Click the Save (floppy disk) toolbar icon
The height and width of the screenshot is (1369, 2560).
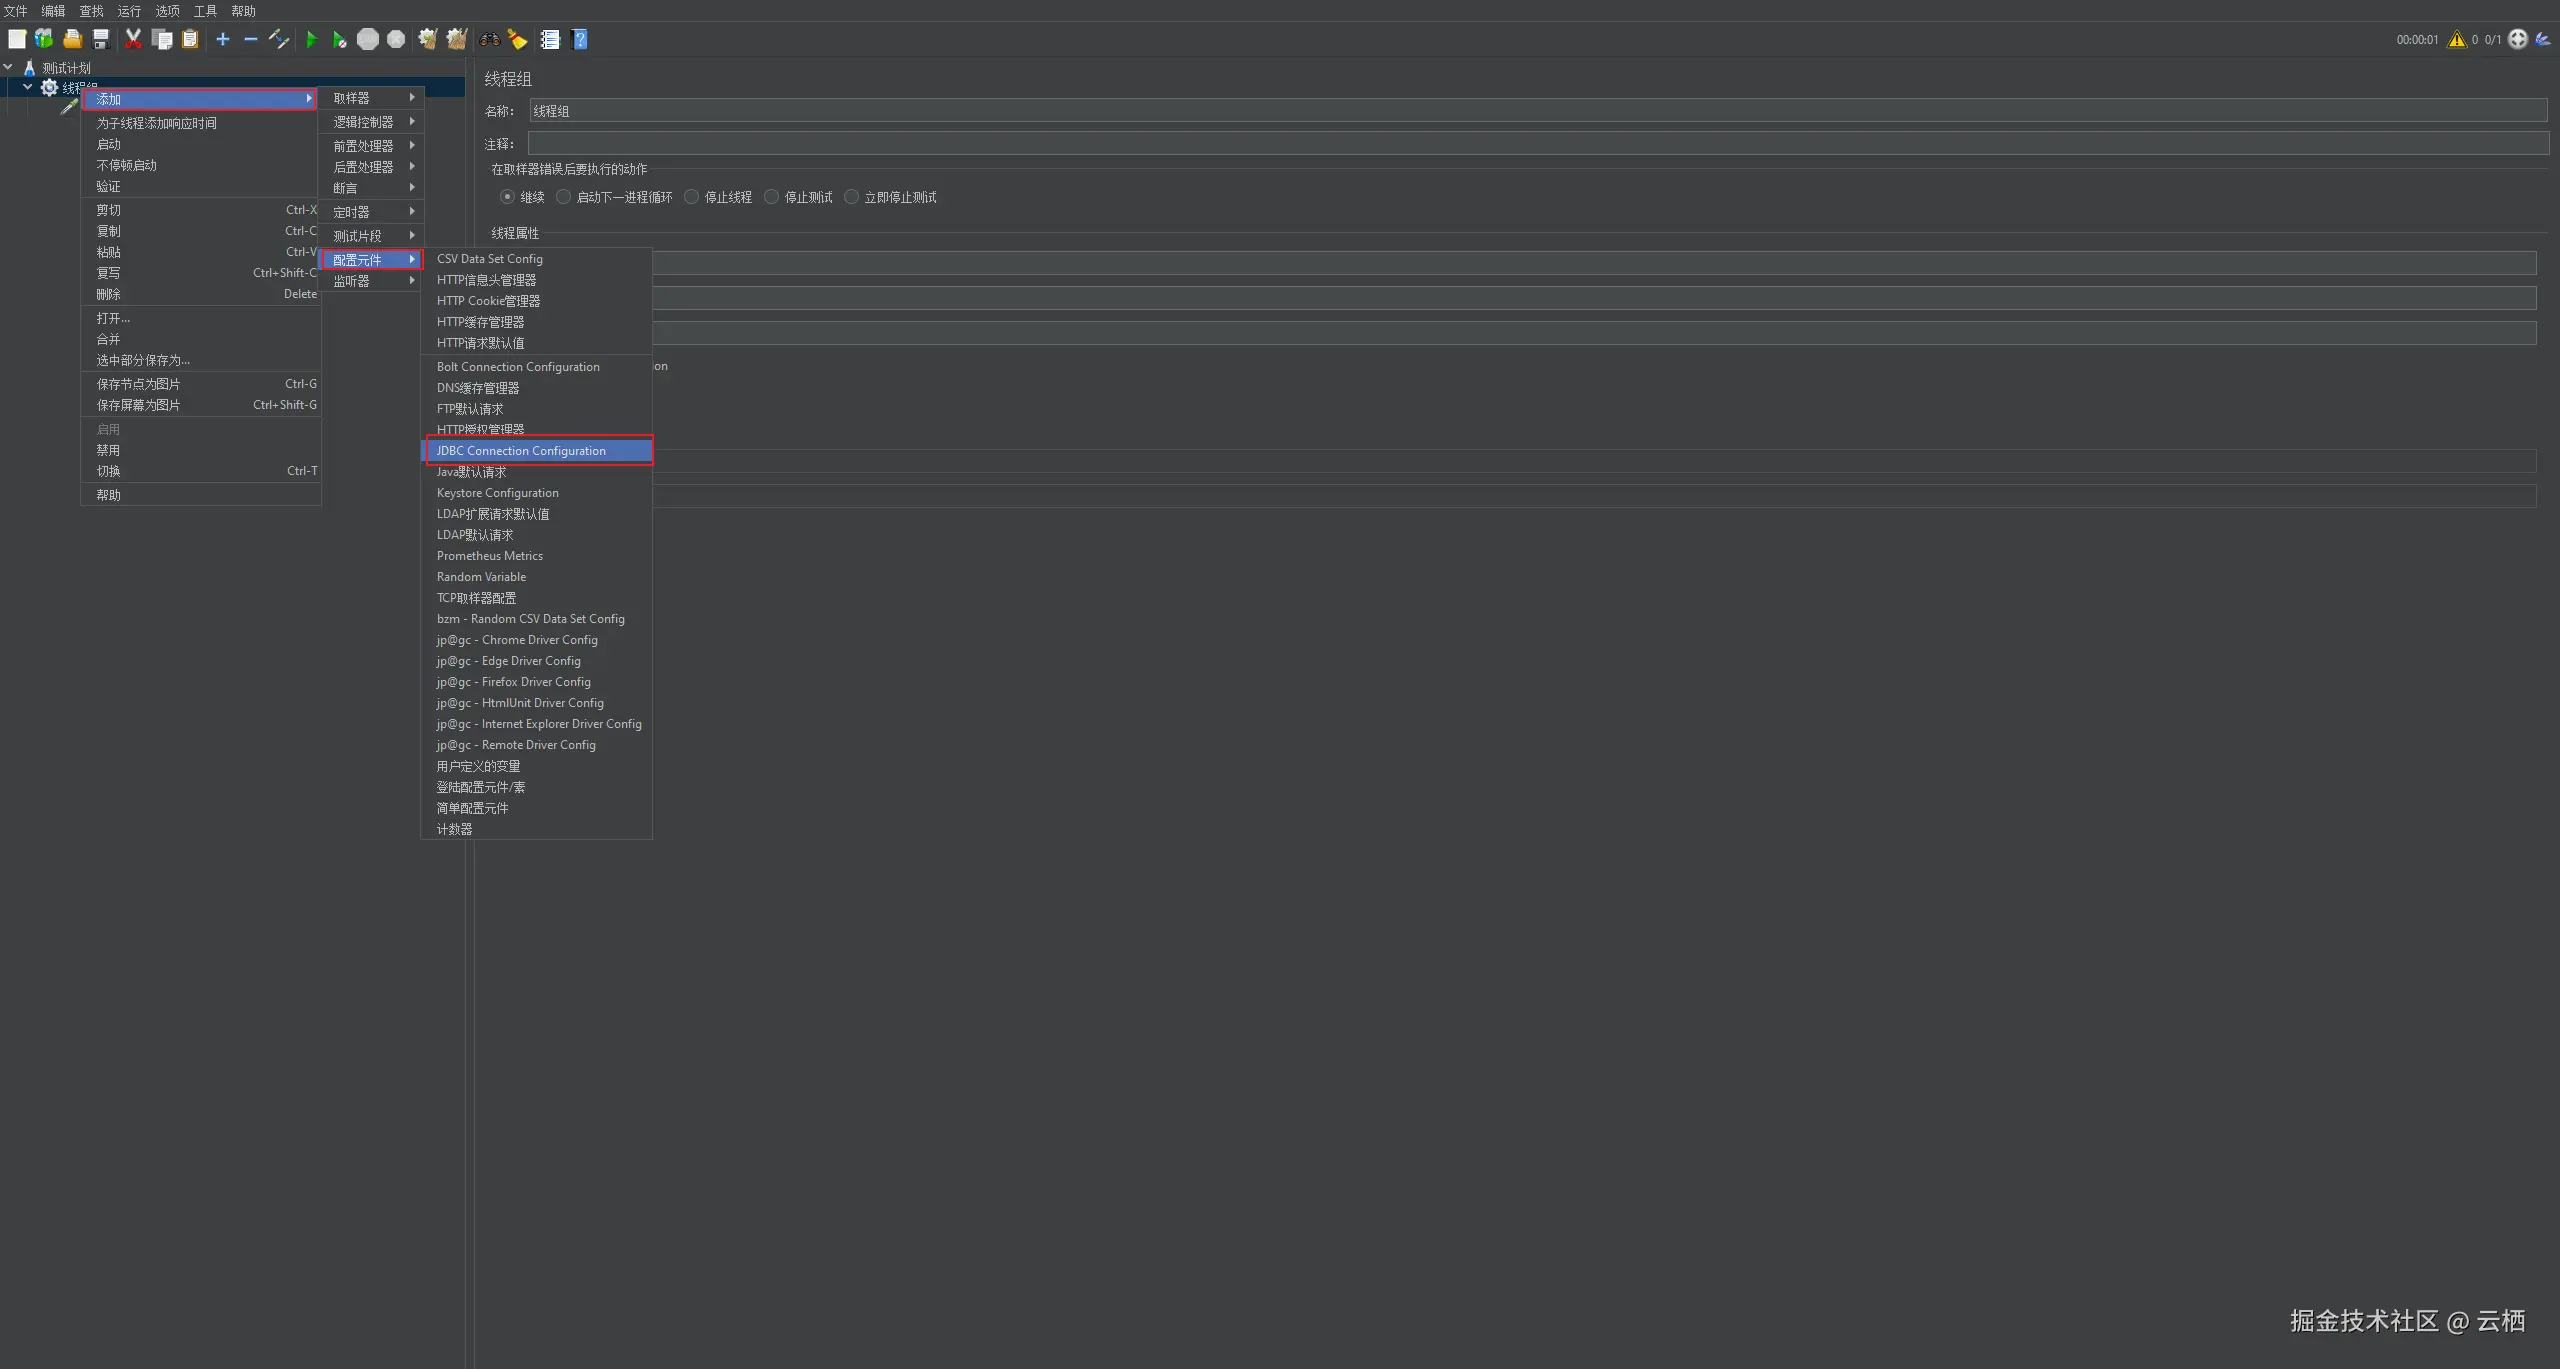point(101,40)
